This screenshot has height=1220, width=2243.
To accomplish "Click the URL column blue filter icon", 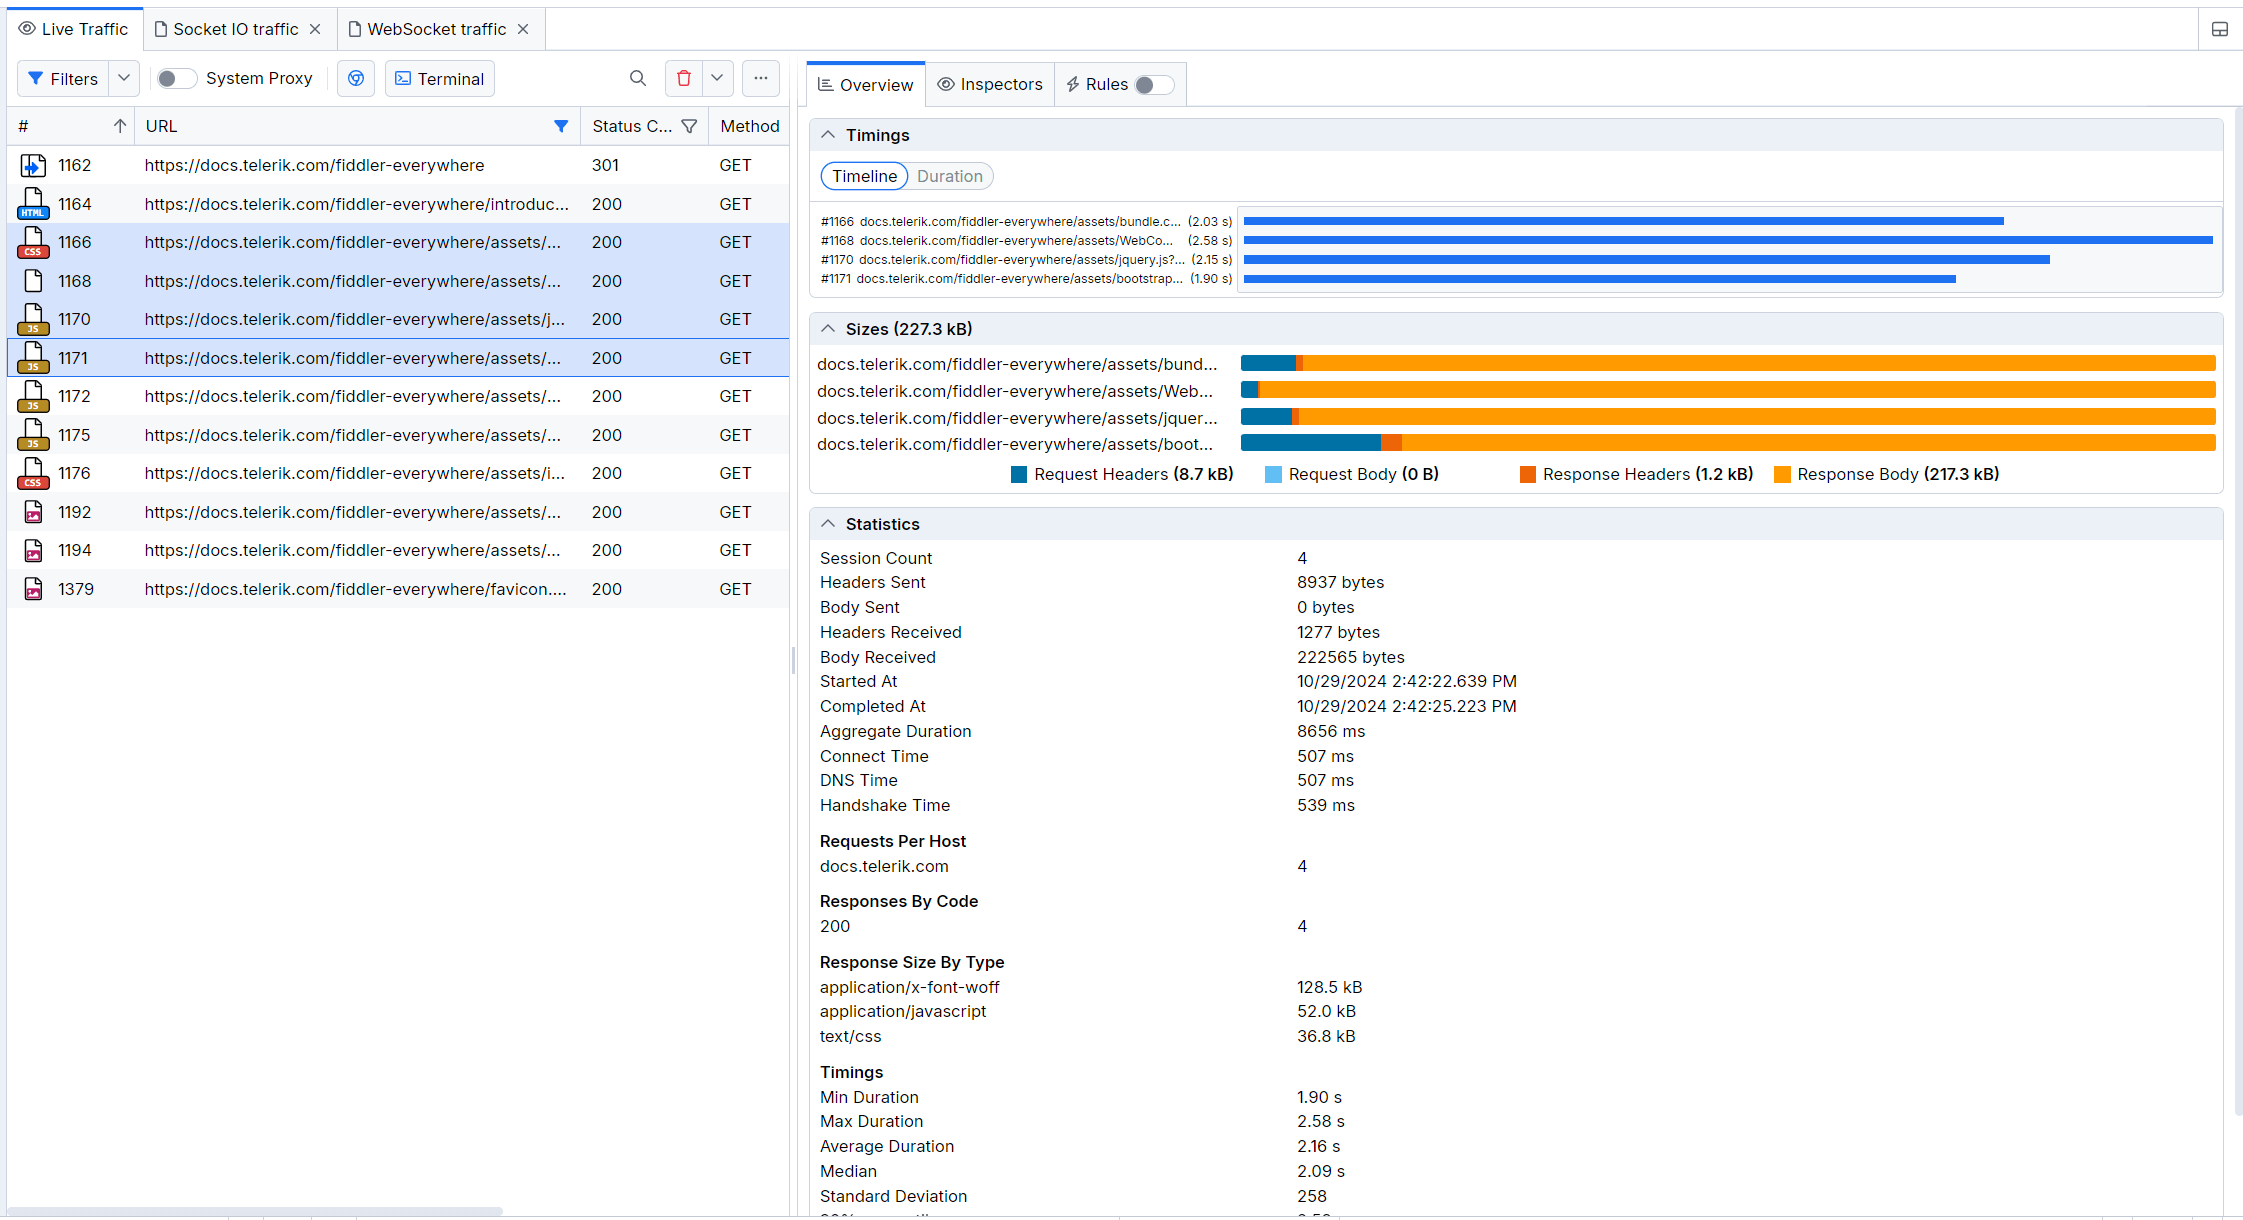I will [x=561, y=126].
